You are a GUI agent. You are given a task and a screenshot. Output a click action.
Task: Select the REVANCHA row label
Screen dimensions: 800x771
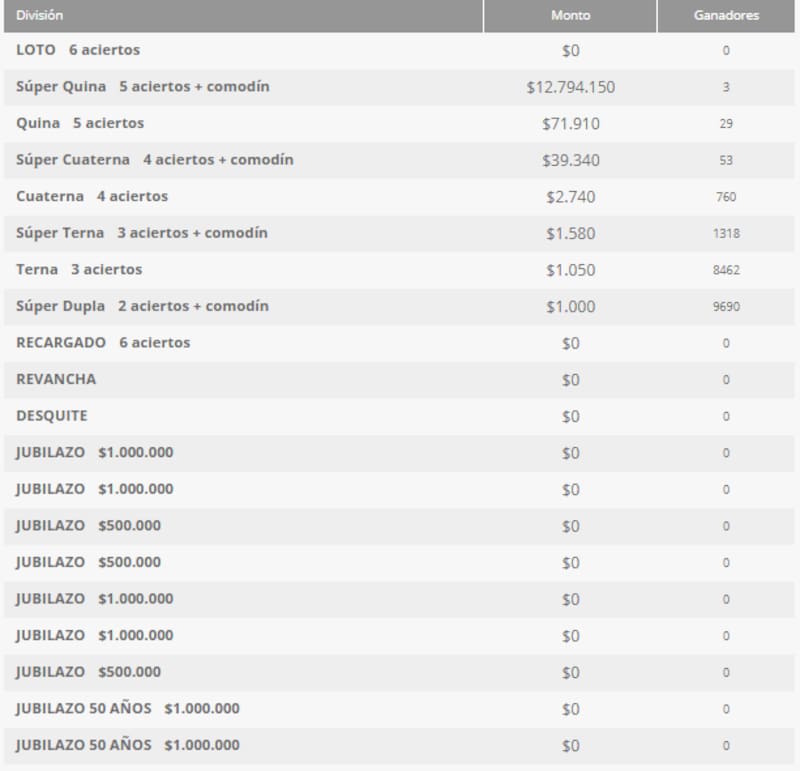[56, 380]
